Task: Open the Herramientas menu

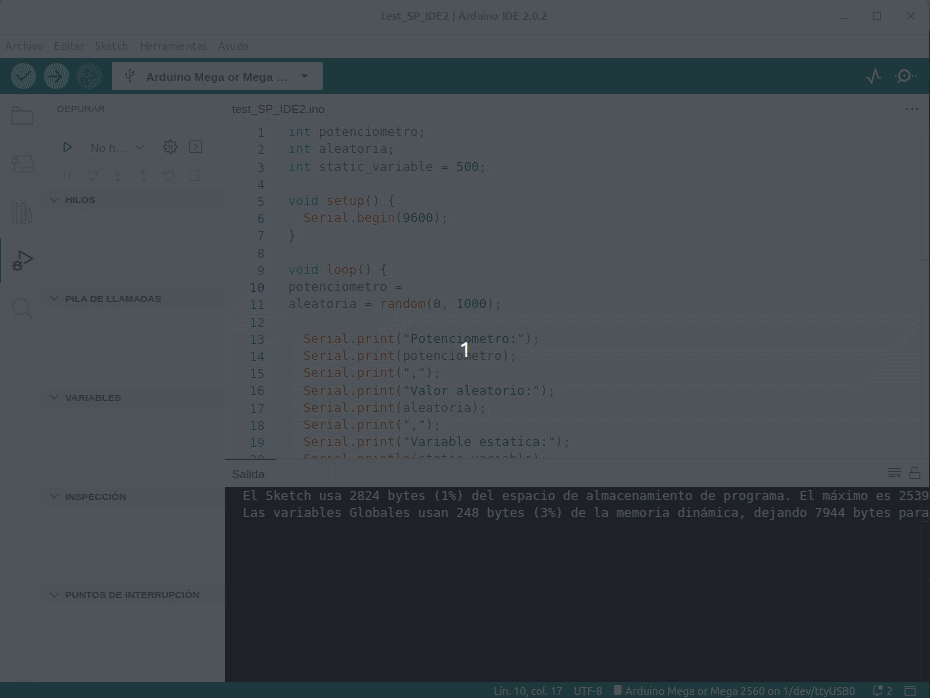Action: (x=173, y=46)
